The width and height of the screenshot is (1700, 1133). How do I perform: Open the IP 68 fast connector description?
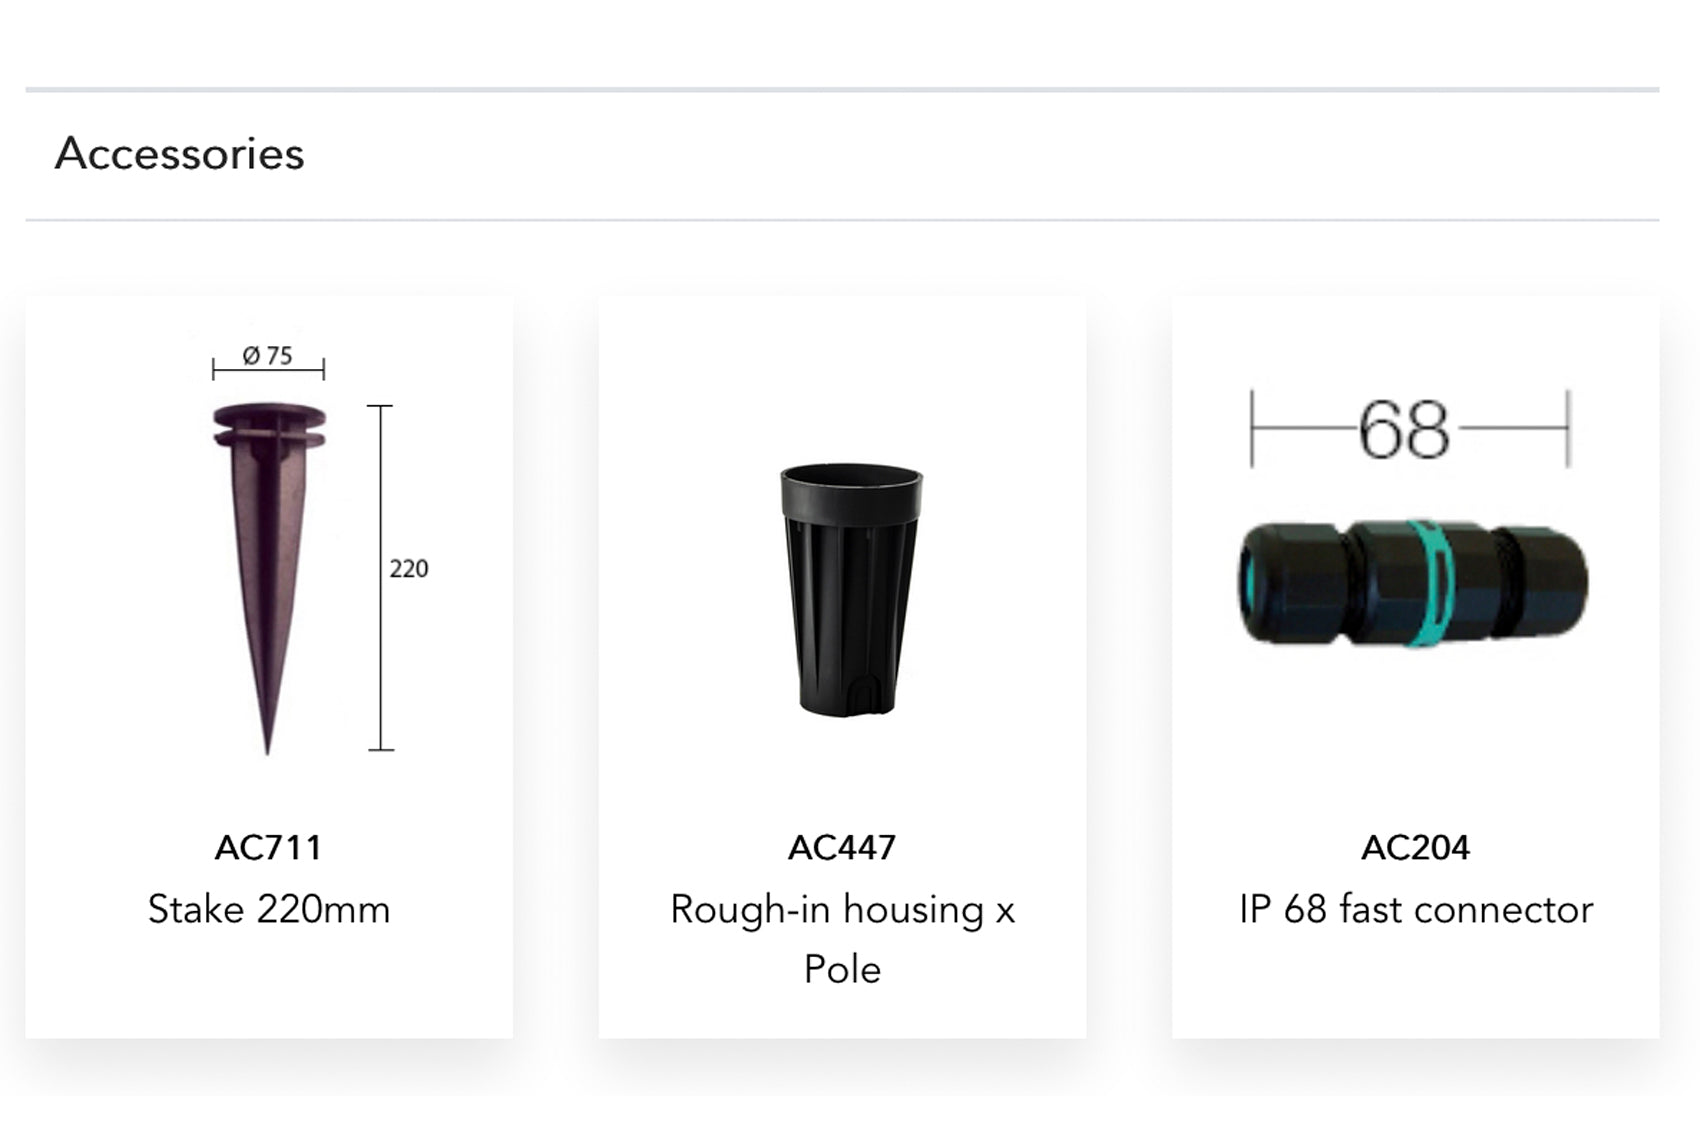click(x=1415, y=910)
